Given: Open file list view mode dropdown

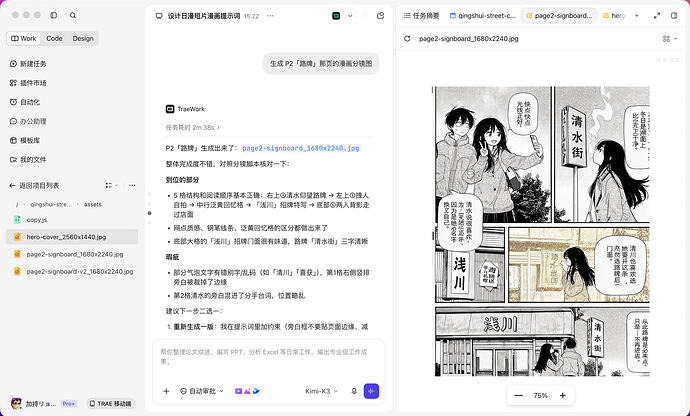Looking at the screenshot, I should [x=111, y=185].
